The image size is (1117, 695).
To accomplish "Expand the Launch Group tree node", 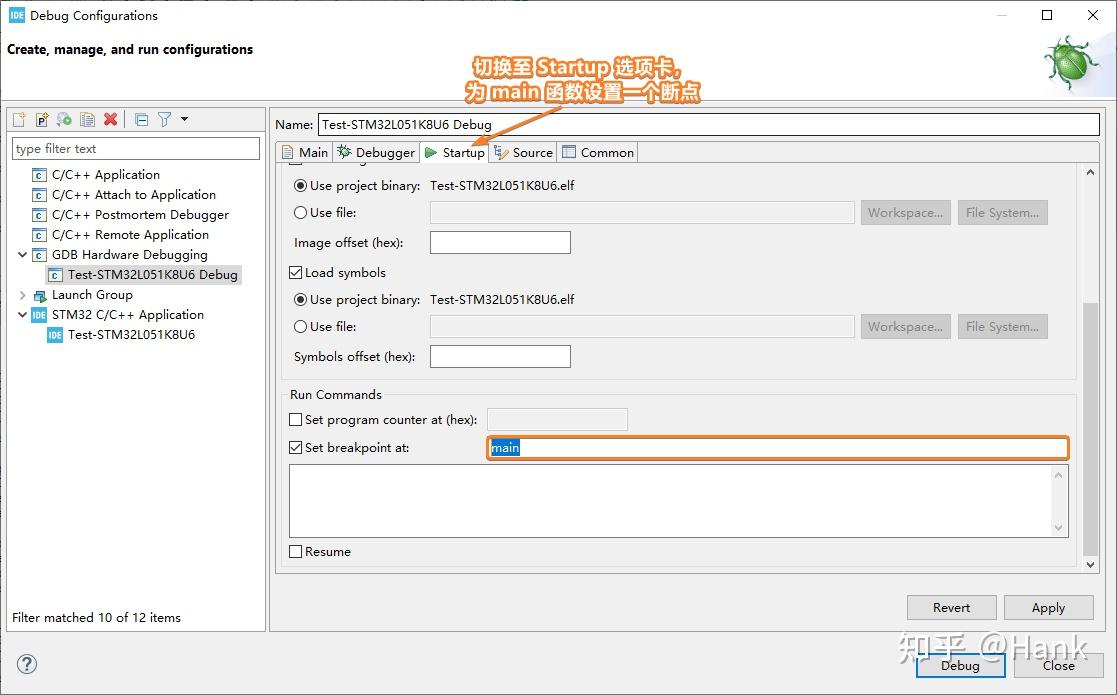I will pos(23,295).
